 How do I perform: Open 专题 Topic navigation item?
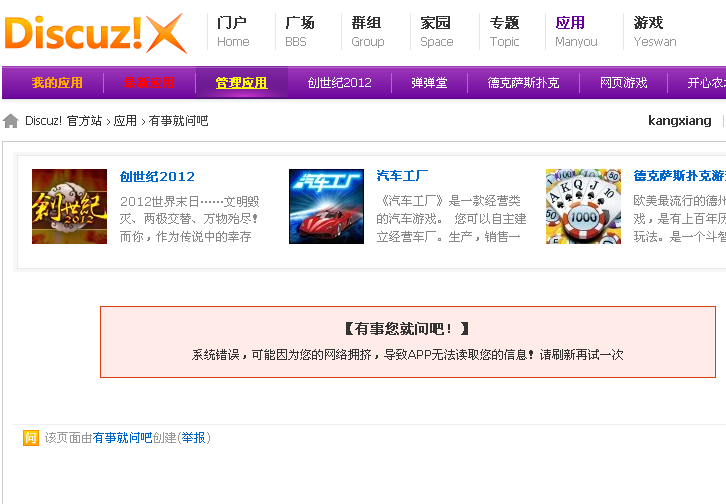(x=504, y=31)
